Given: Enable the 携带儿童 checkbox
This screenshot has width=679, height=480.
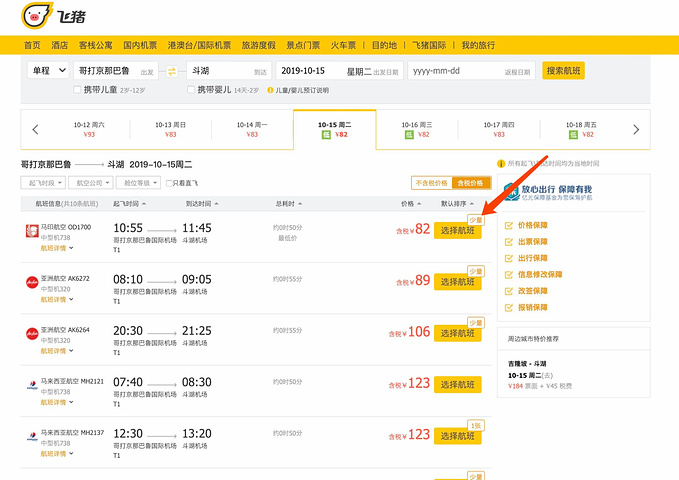Looking at the screenshot, I should pyautogui.click(x=78, y=90).
